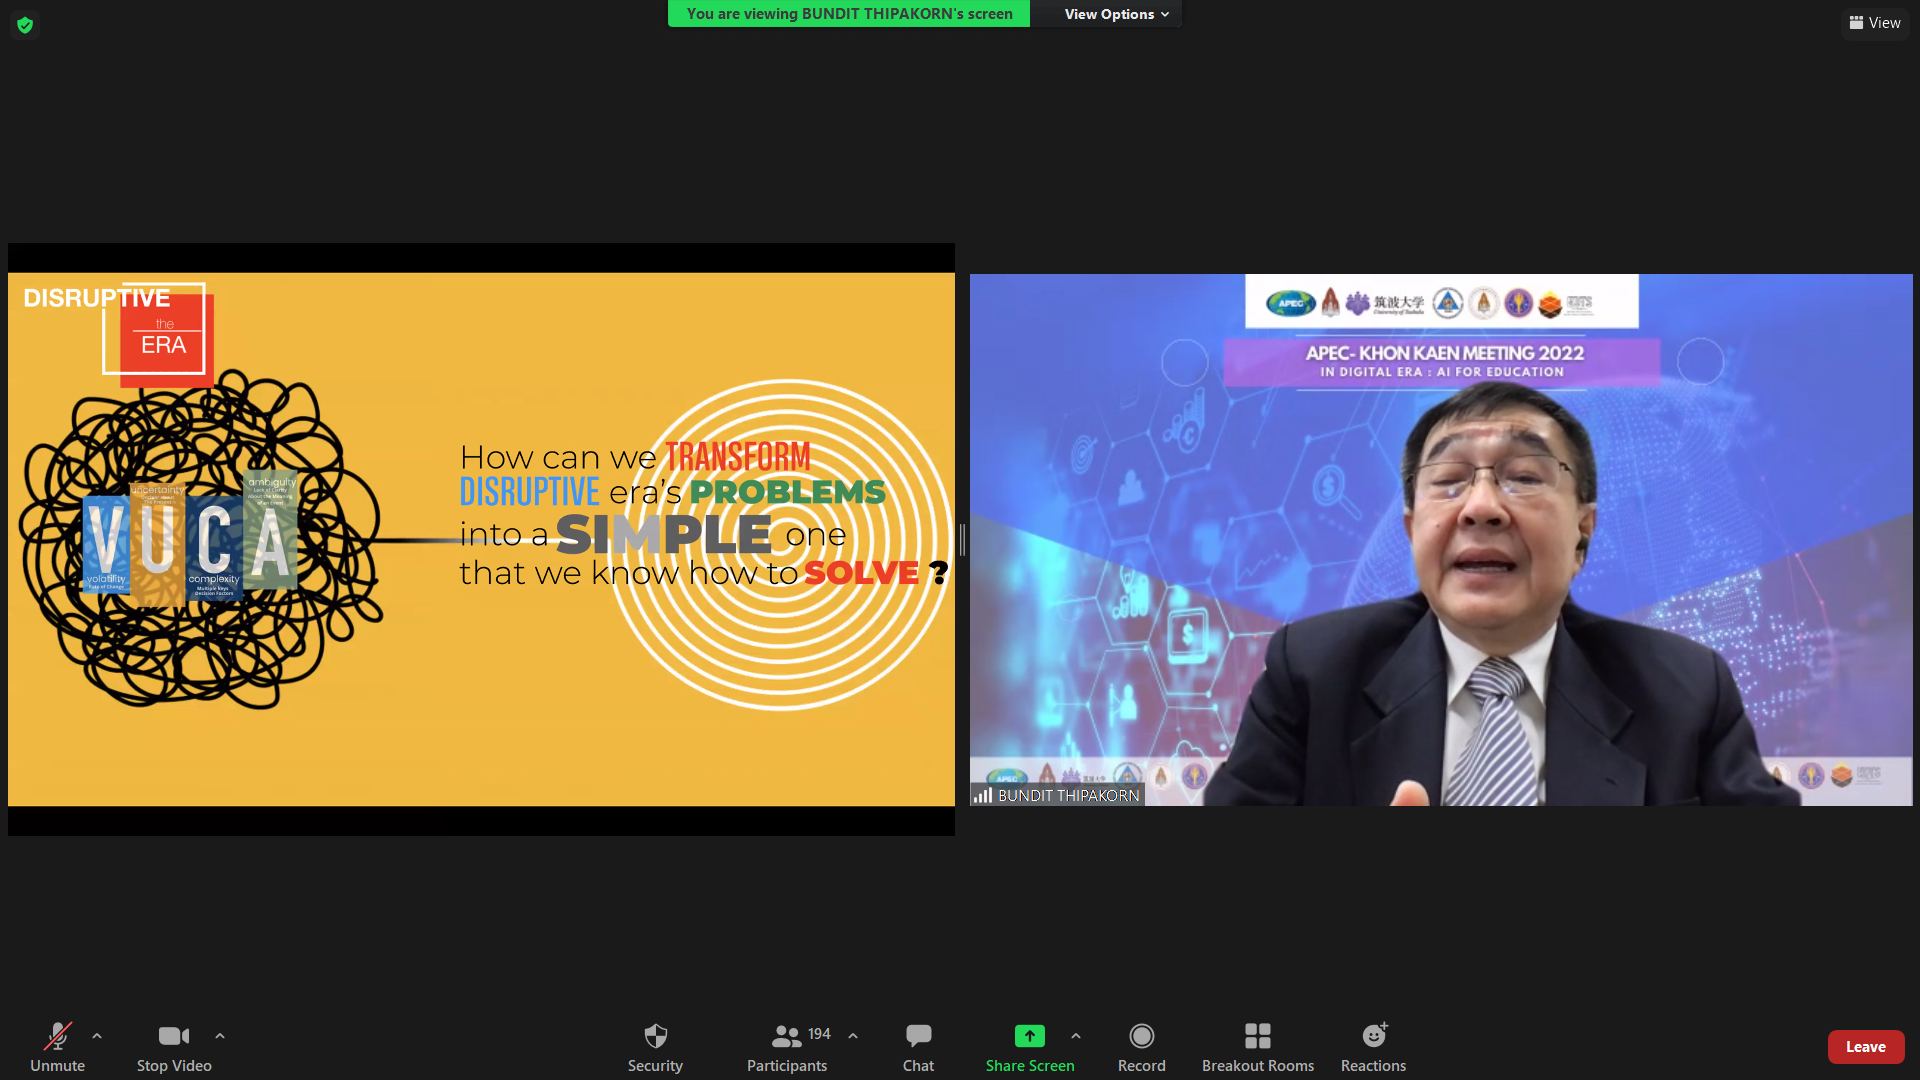
Task: Click the green encryption shield icon
Action: 25,25
